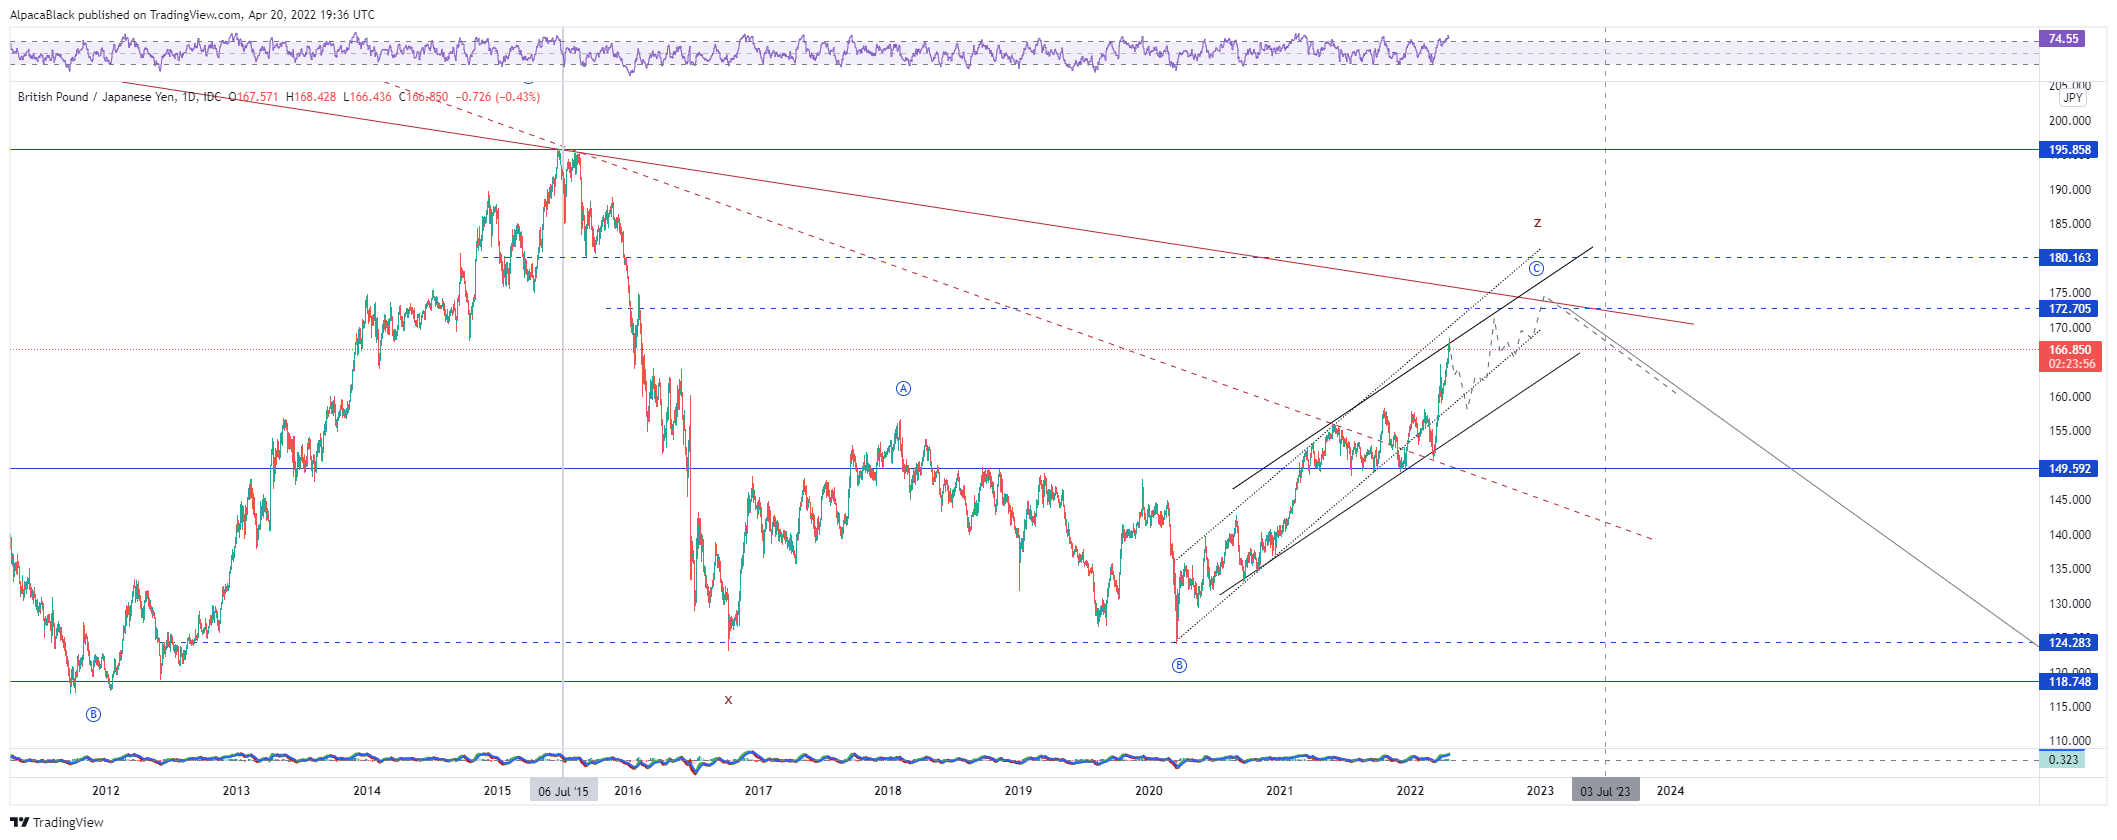Click the British Pound / Japanese Yen title
Screen dimensions: 2117x840
tap(98, 97)
